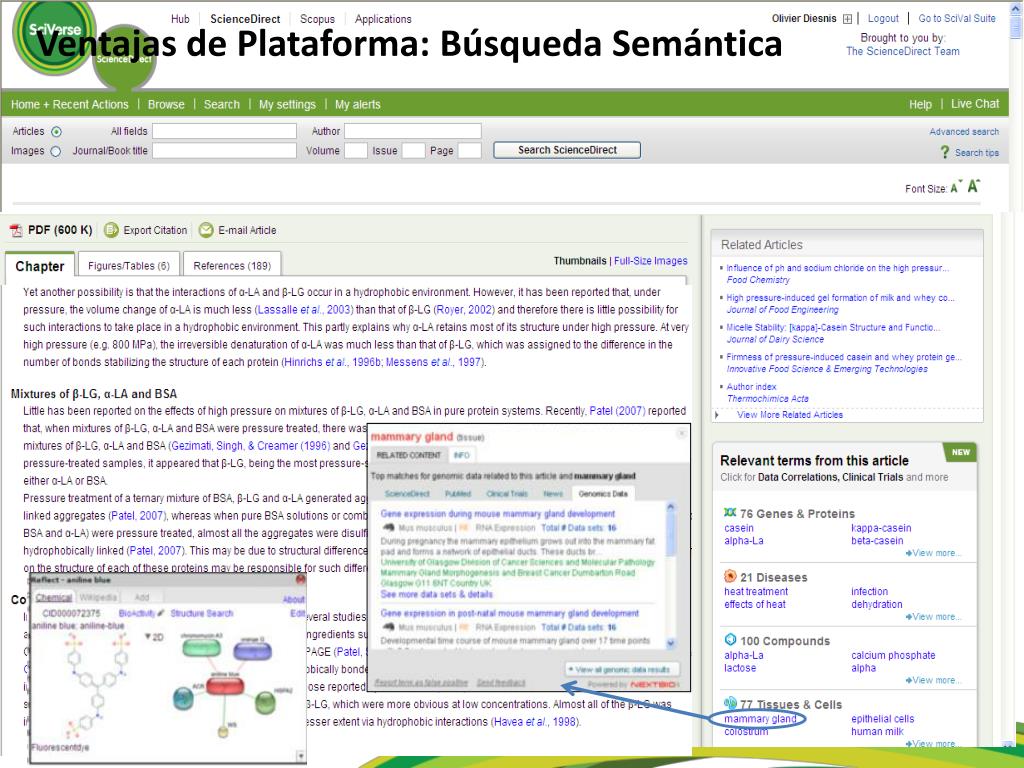Viewport: 1024px width, 768px height.
Task: Click the Compounds category icon
Action: coord(730,639)
